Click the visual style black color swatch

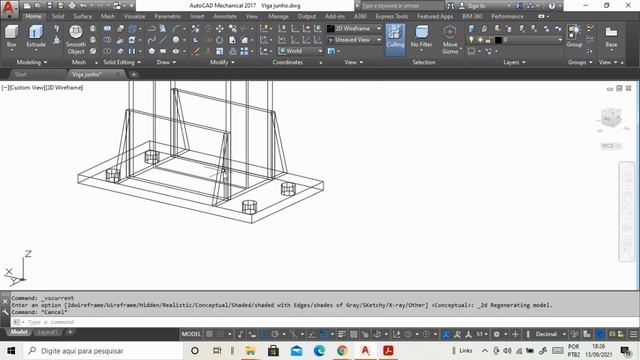tap(331, 29)
